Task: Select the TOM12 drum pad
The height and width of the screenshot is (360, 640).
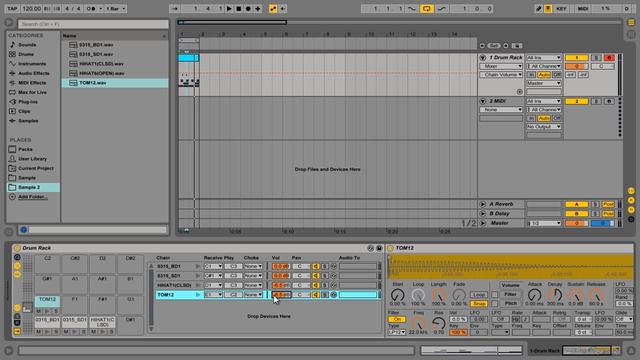Action: pyautogui.click(x=47, y=301)
